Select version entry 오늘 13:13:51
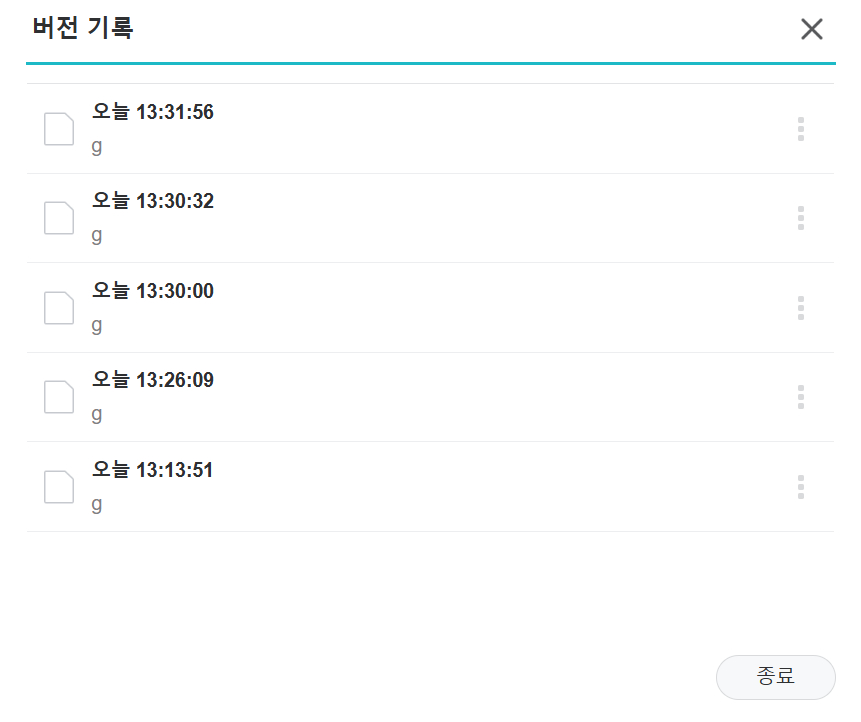The width and height of the screenshot is (861, 722). pyautogui.click(x=430, y=487)
